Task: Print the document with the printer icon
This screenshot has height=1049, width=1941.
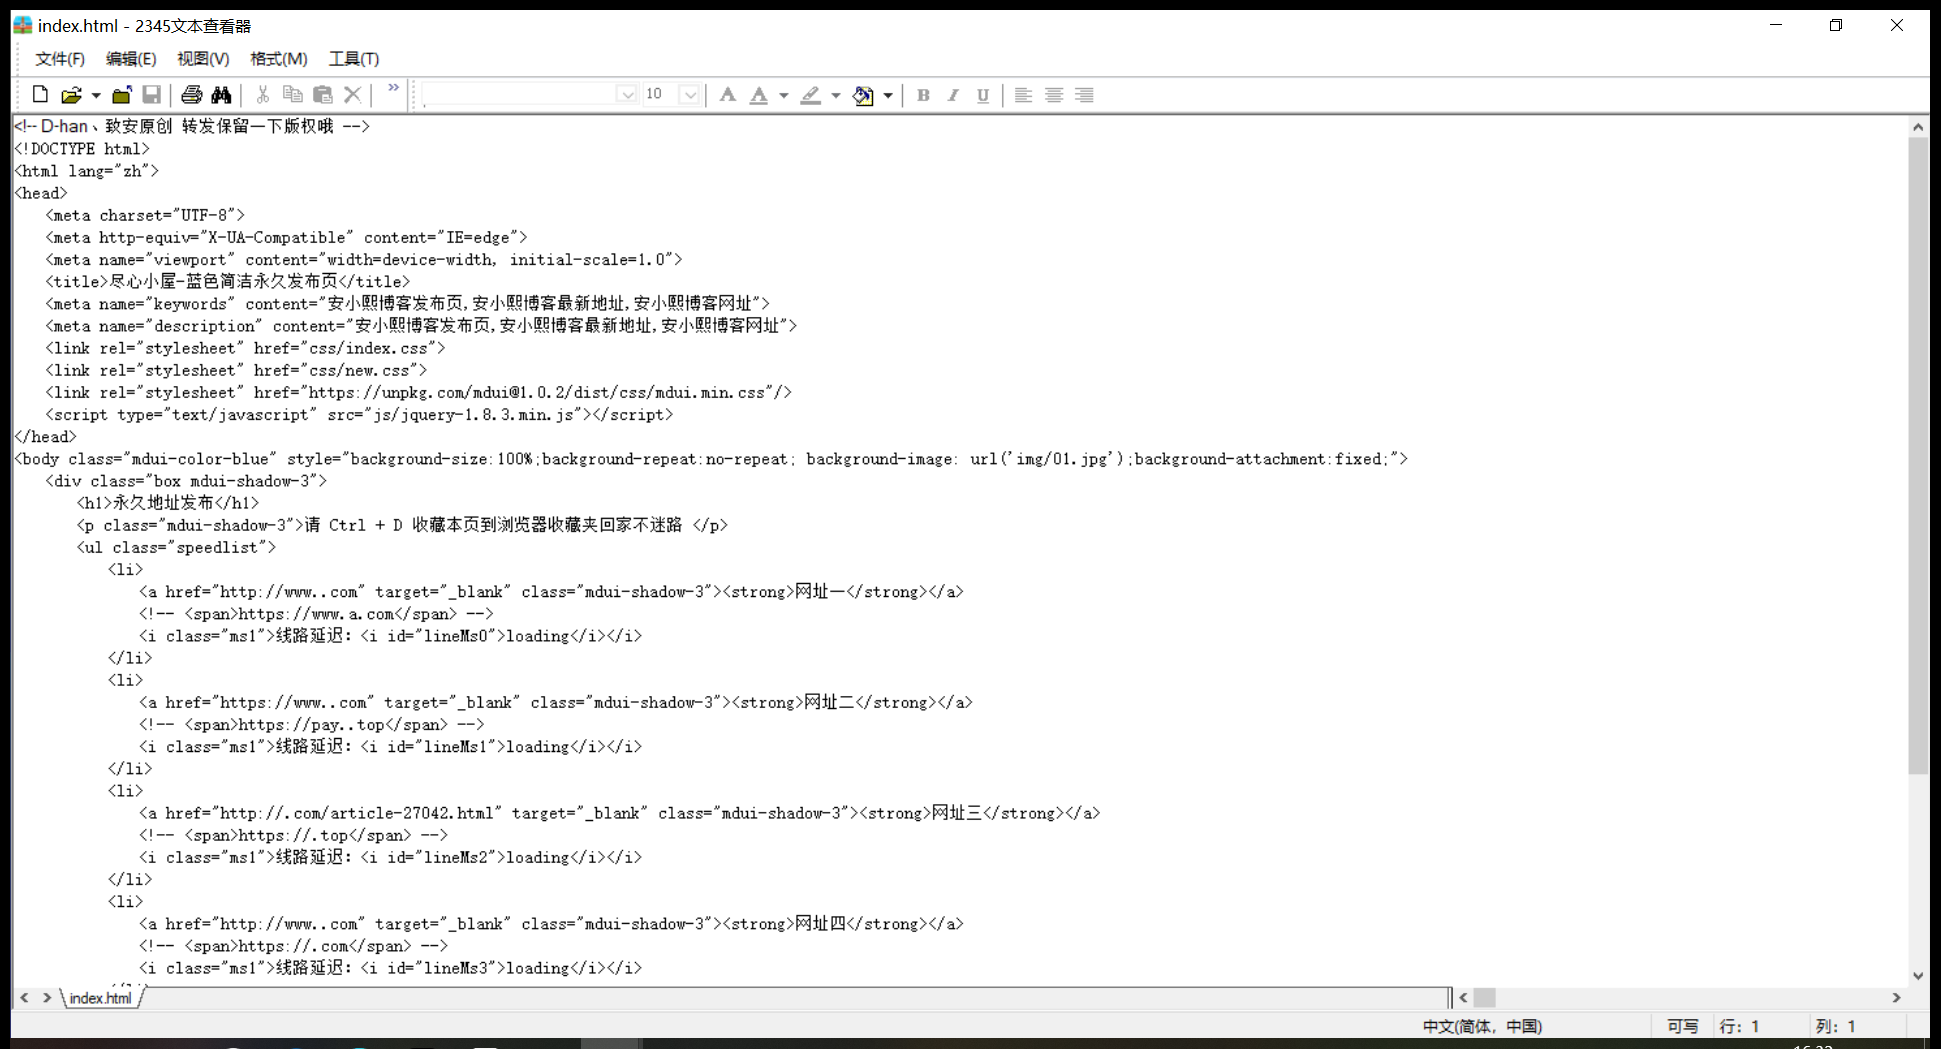Action: click(x=191, y=95)
